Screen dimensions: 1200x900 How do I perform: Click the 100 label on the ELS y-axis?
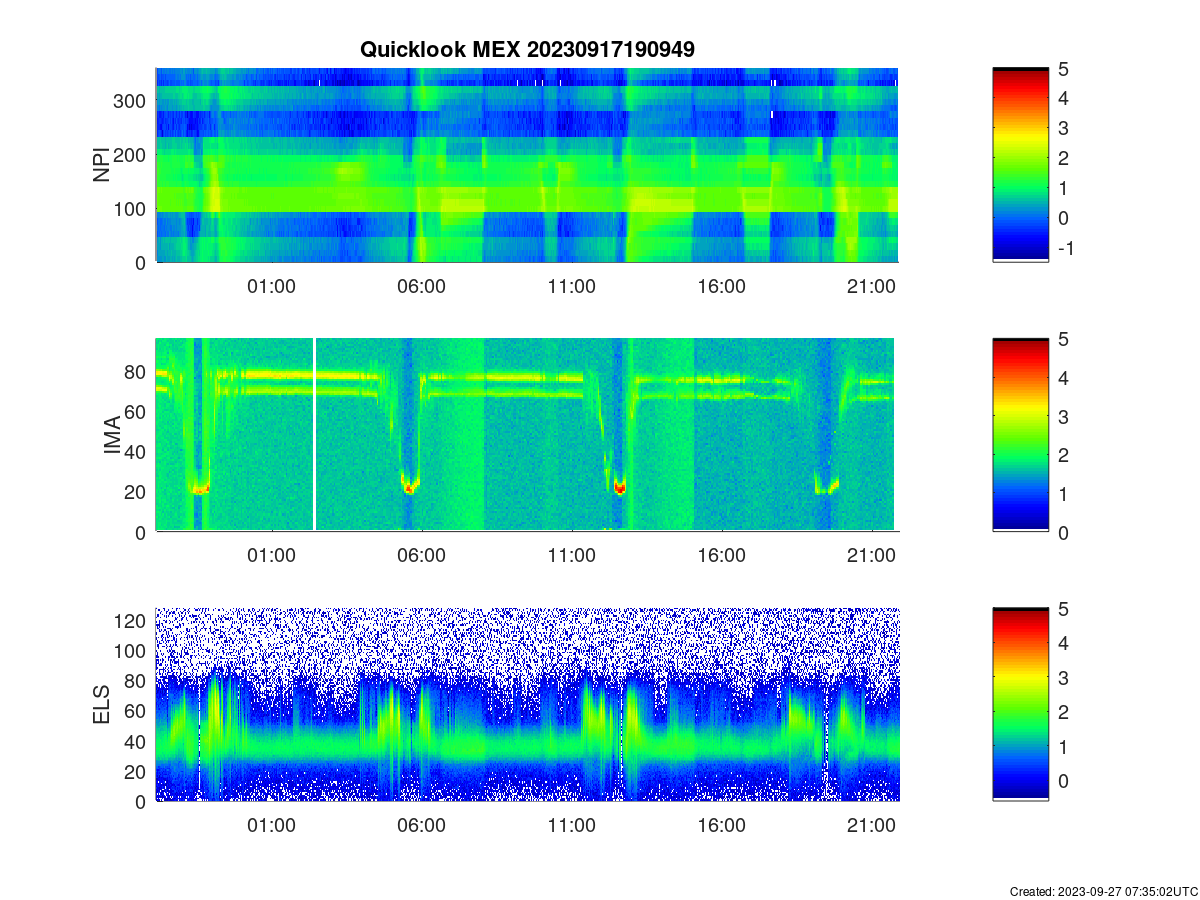coord(132,651)
